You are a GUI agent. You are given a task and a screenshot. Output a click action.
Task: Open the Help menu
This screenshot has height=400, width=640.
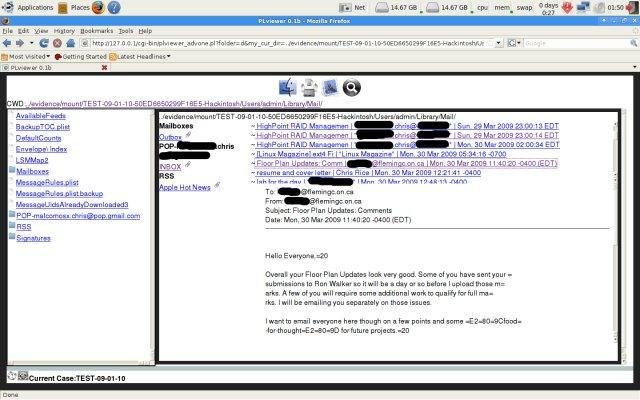pos(145,31)
